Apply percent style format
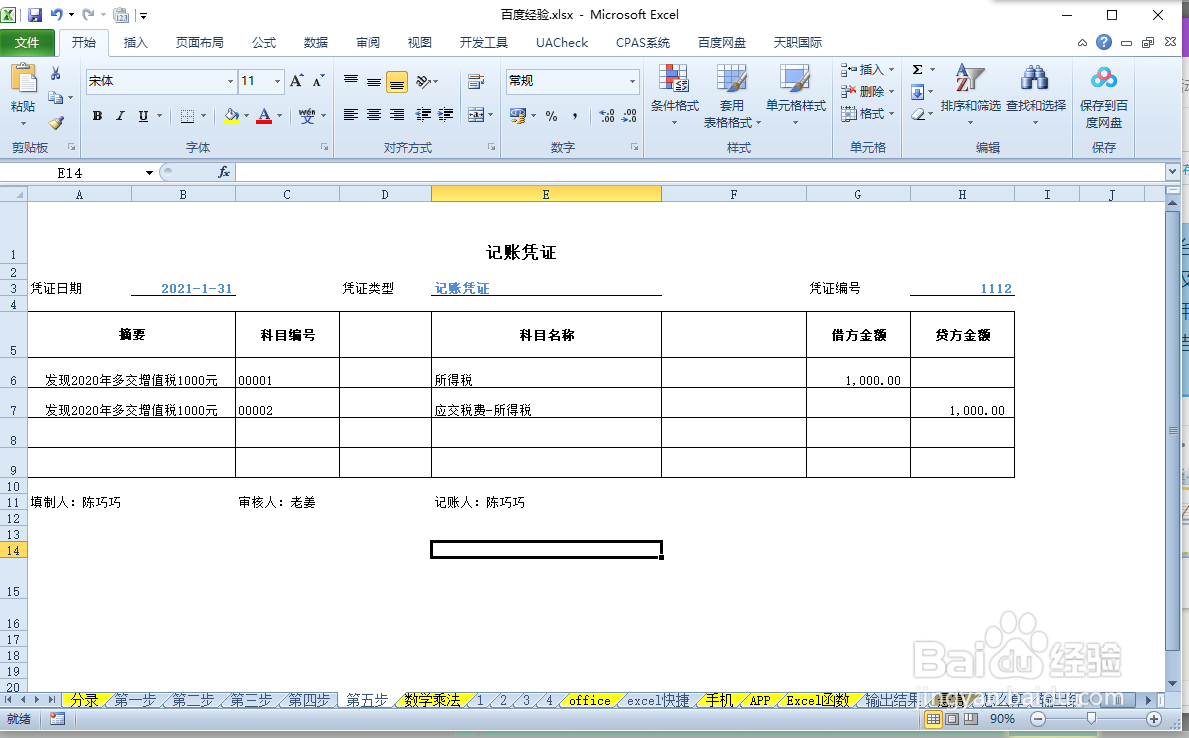 coord(551,116)
